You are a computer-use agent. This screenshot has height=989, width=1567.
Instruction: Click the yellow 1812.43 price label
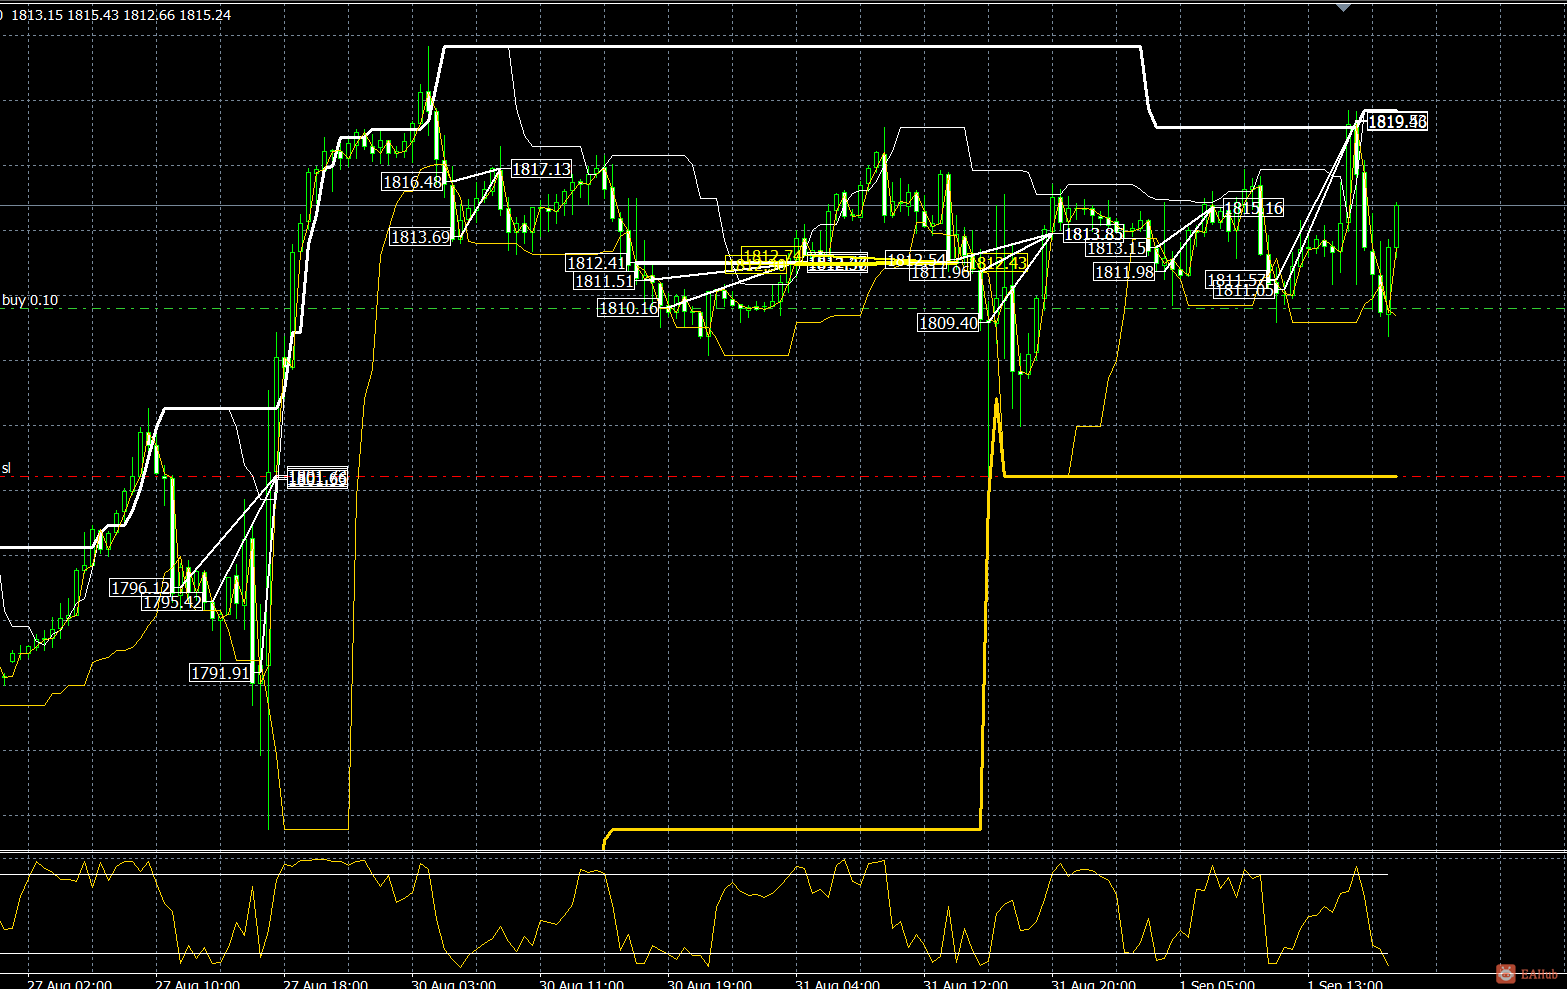coord(999,263)
